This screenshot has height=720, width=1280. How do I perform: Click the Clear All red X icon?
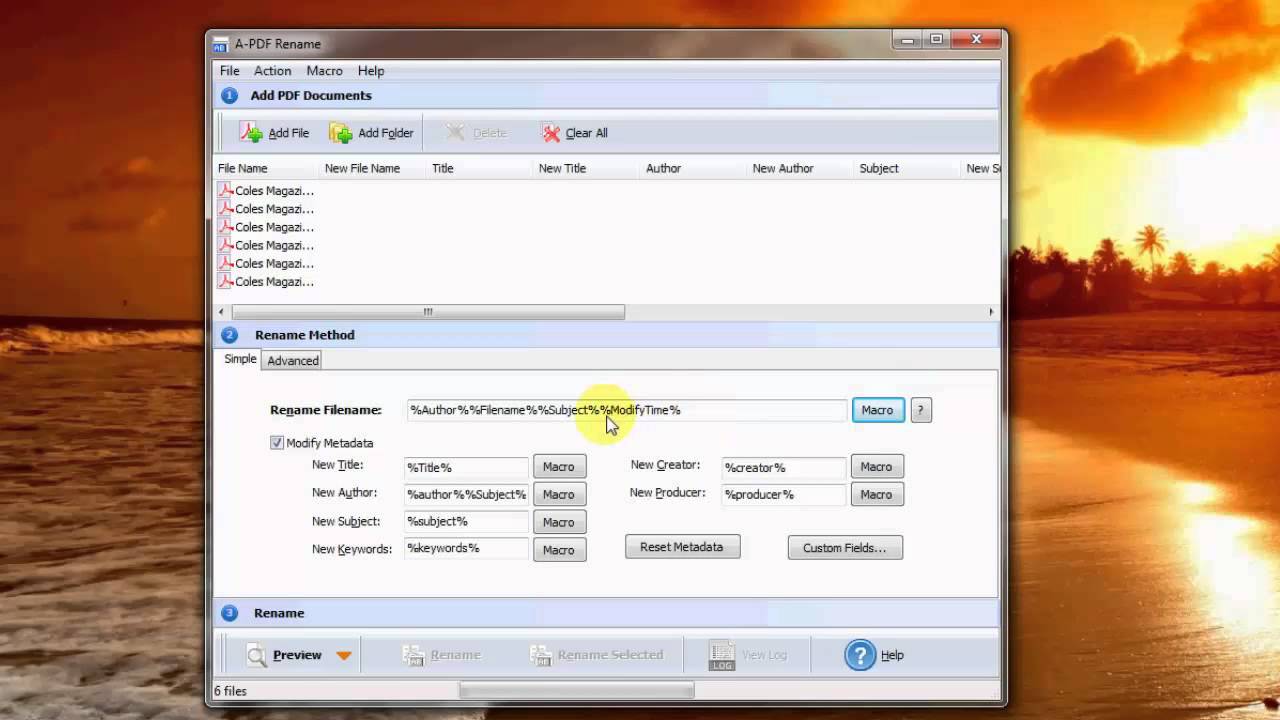551,133
